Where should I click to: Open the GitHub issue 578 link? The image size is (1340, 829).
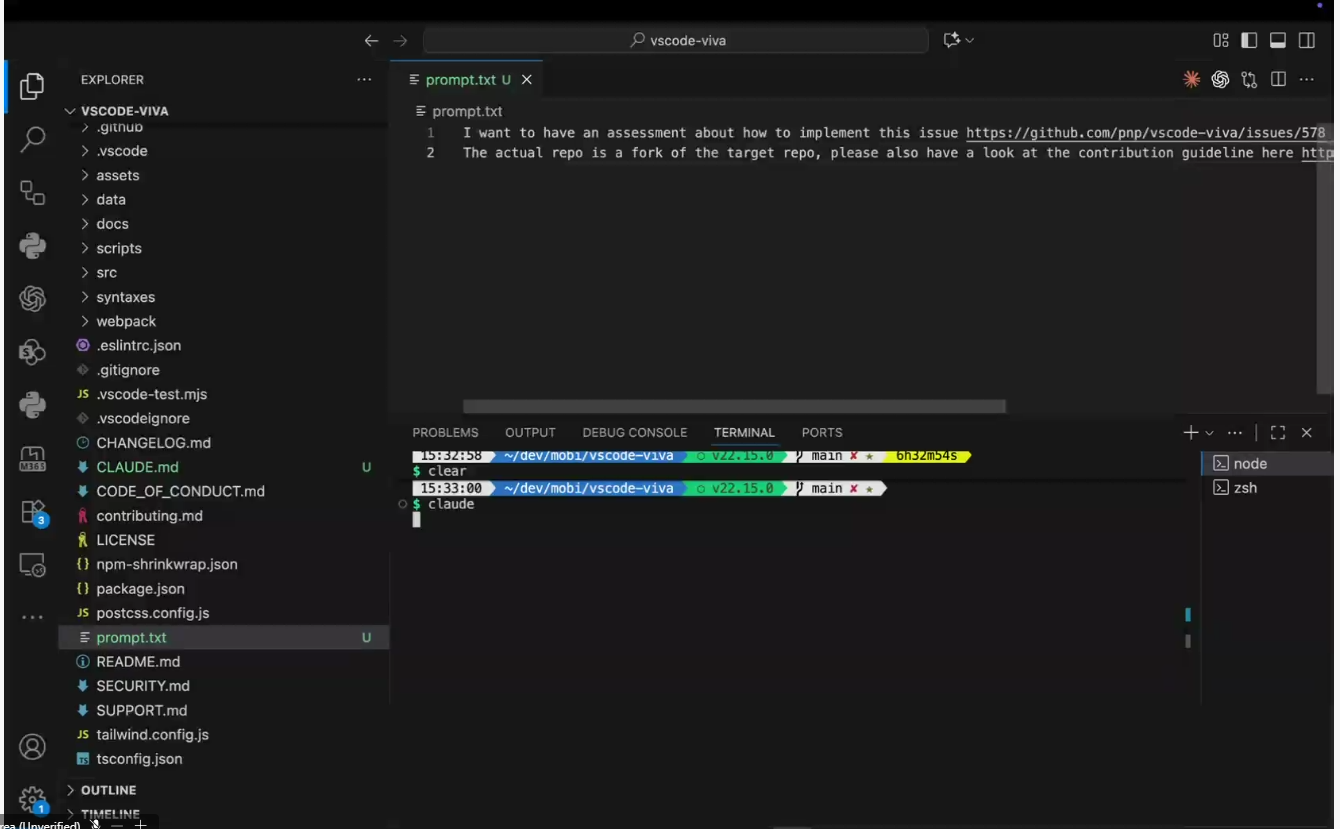coord(1145,133)
